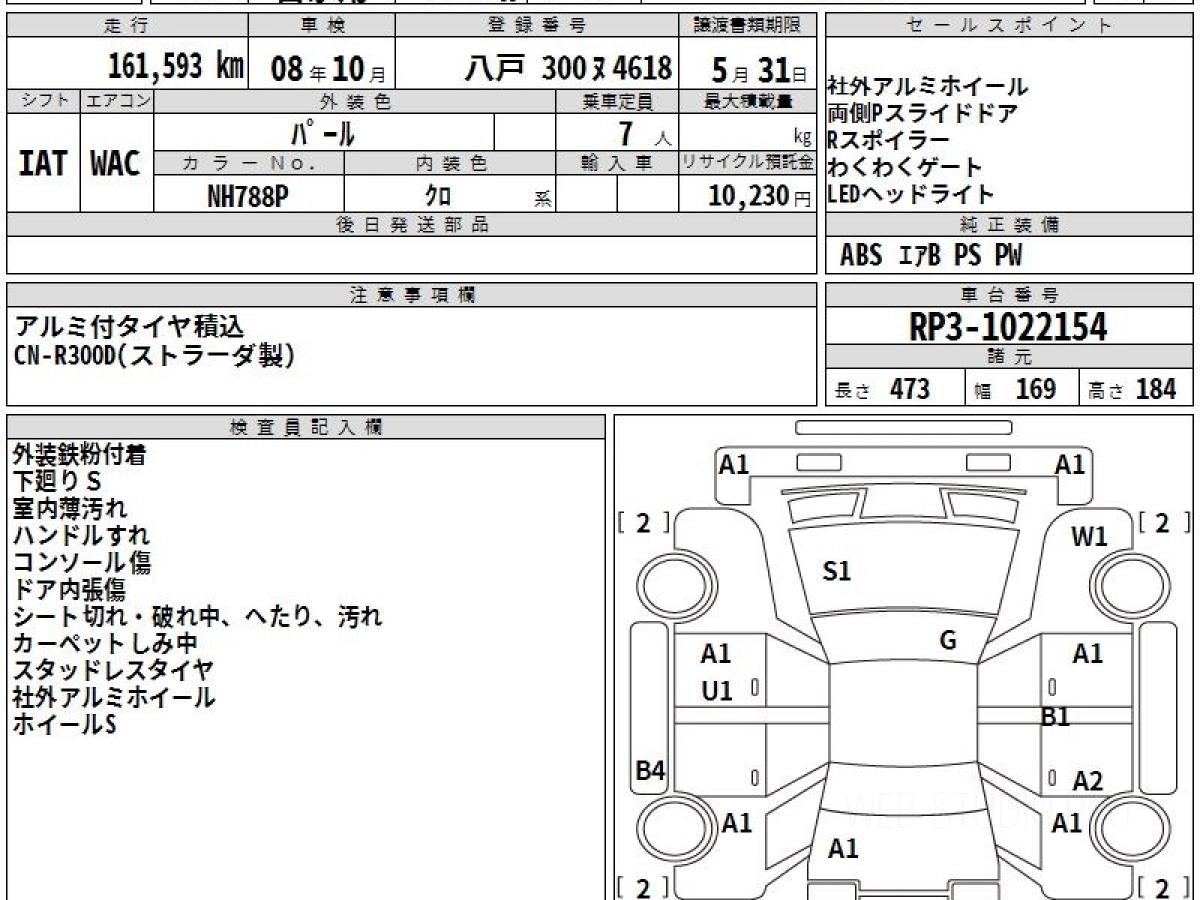Select the A2 damage mark
The image size is (1200, 900).
1088,781
